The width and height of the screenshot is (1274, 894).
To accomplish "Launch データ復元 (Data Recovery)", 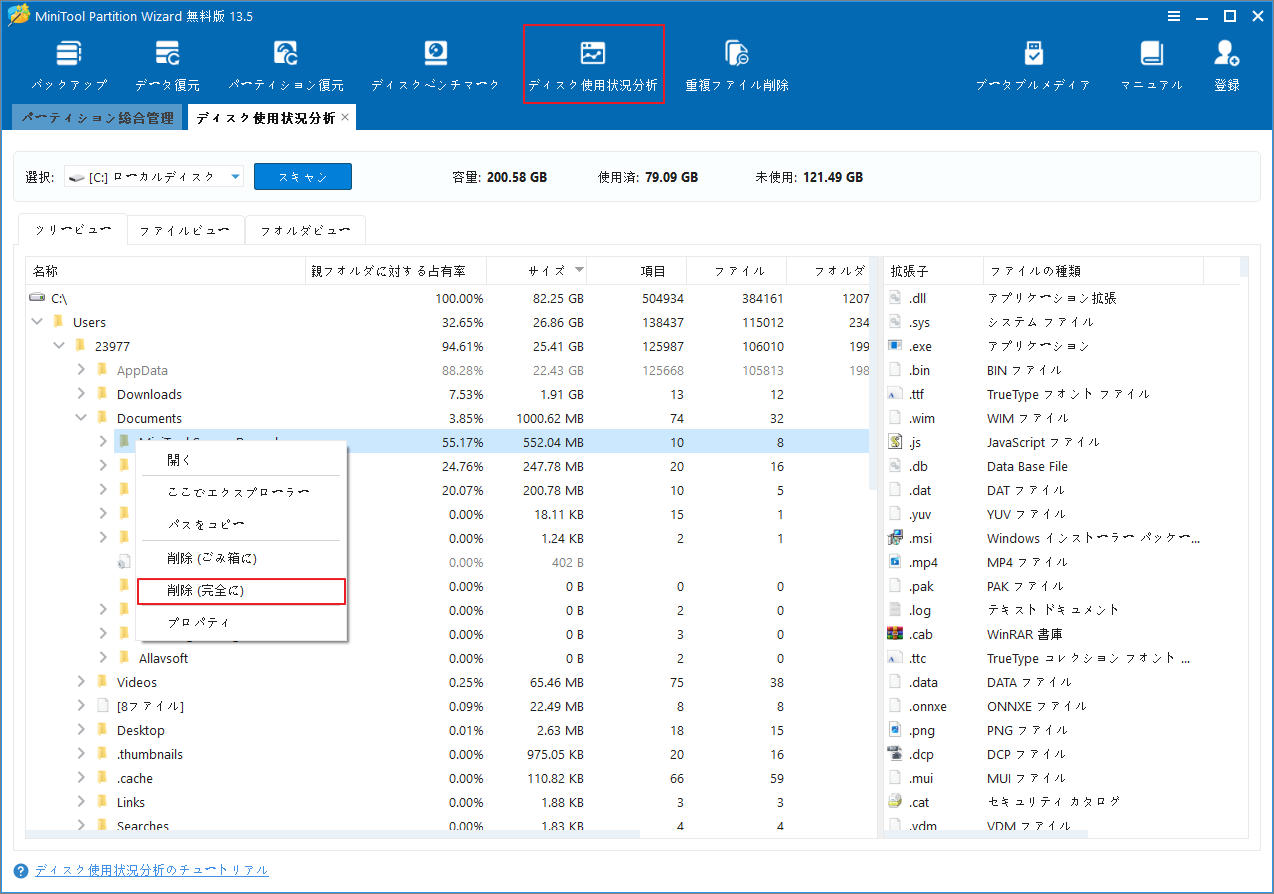I will (x=166, y=60).
